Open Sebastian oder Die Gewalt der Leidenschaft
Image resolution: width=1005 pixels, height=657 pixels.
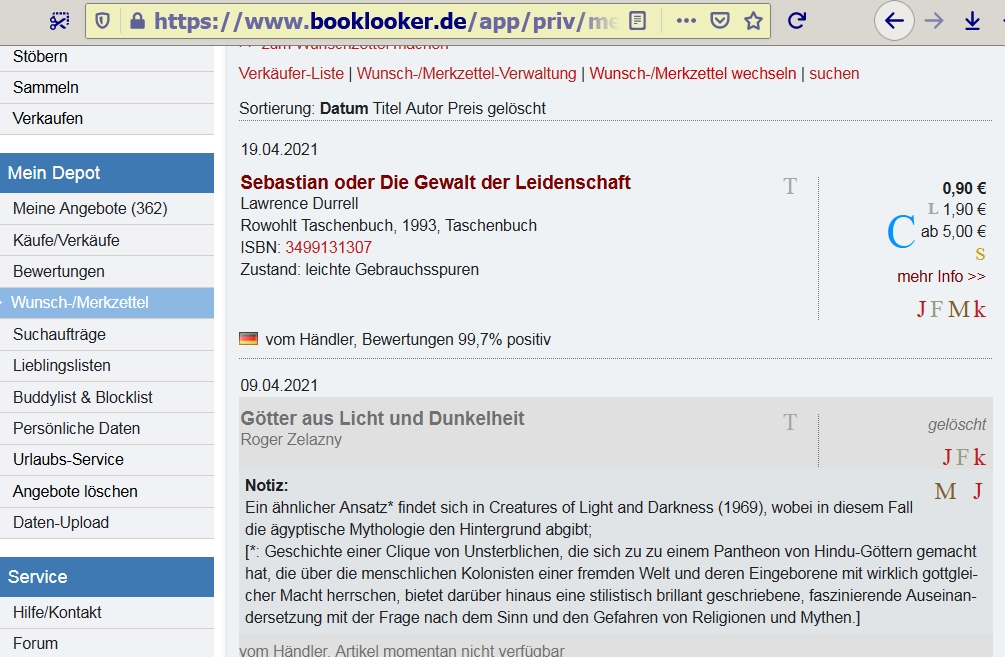435,183
